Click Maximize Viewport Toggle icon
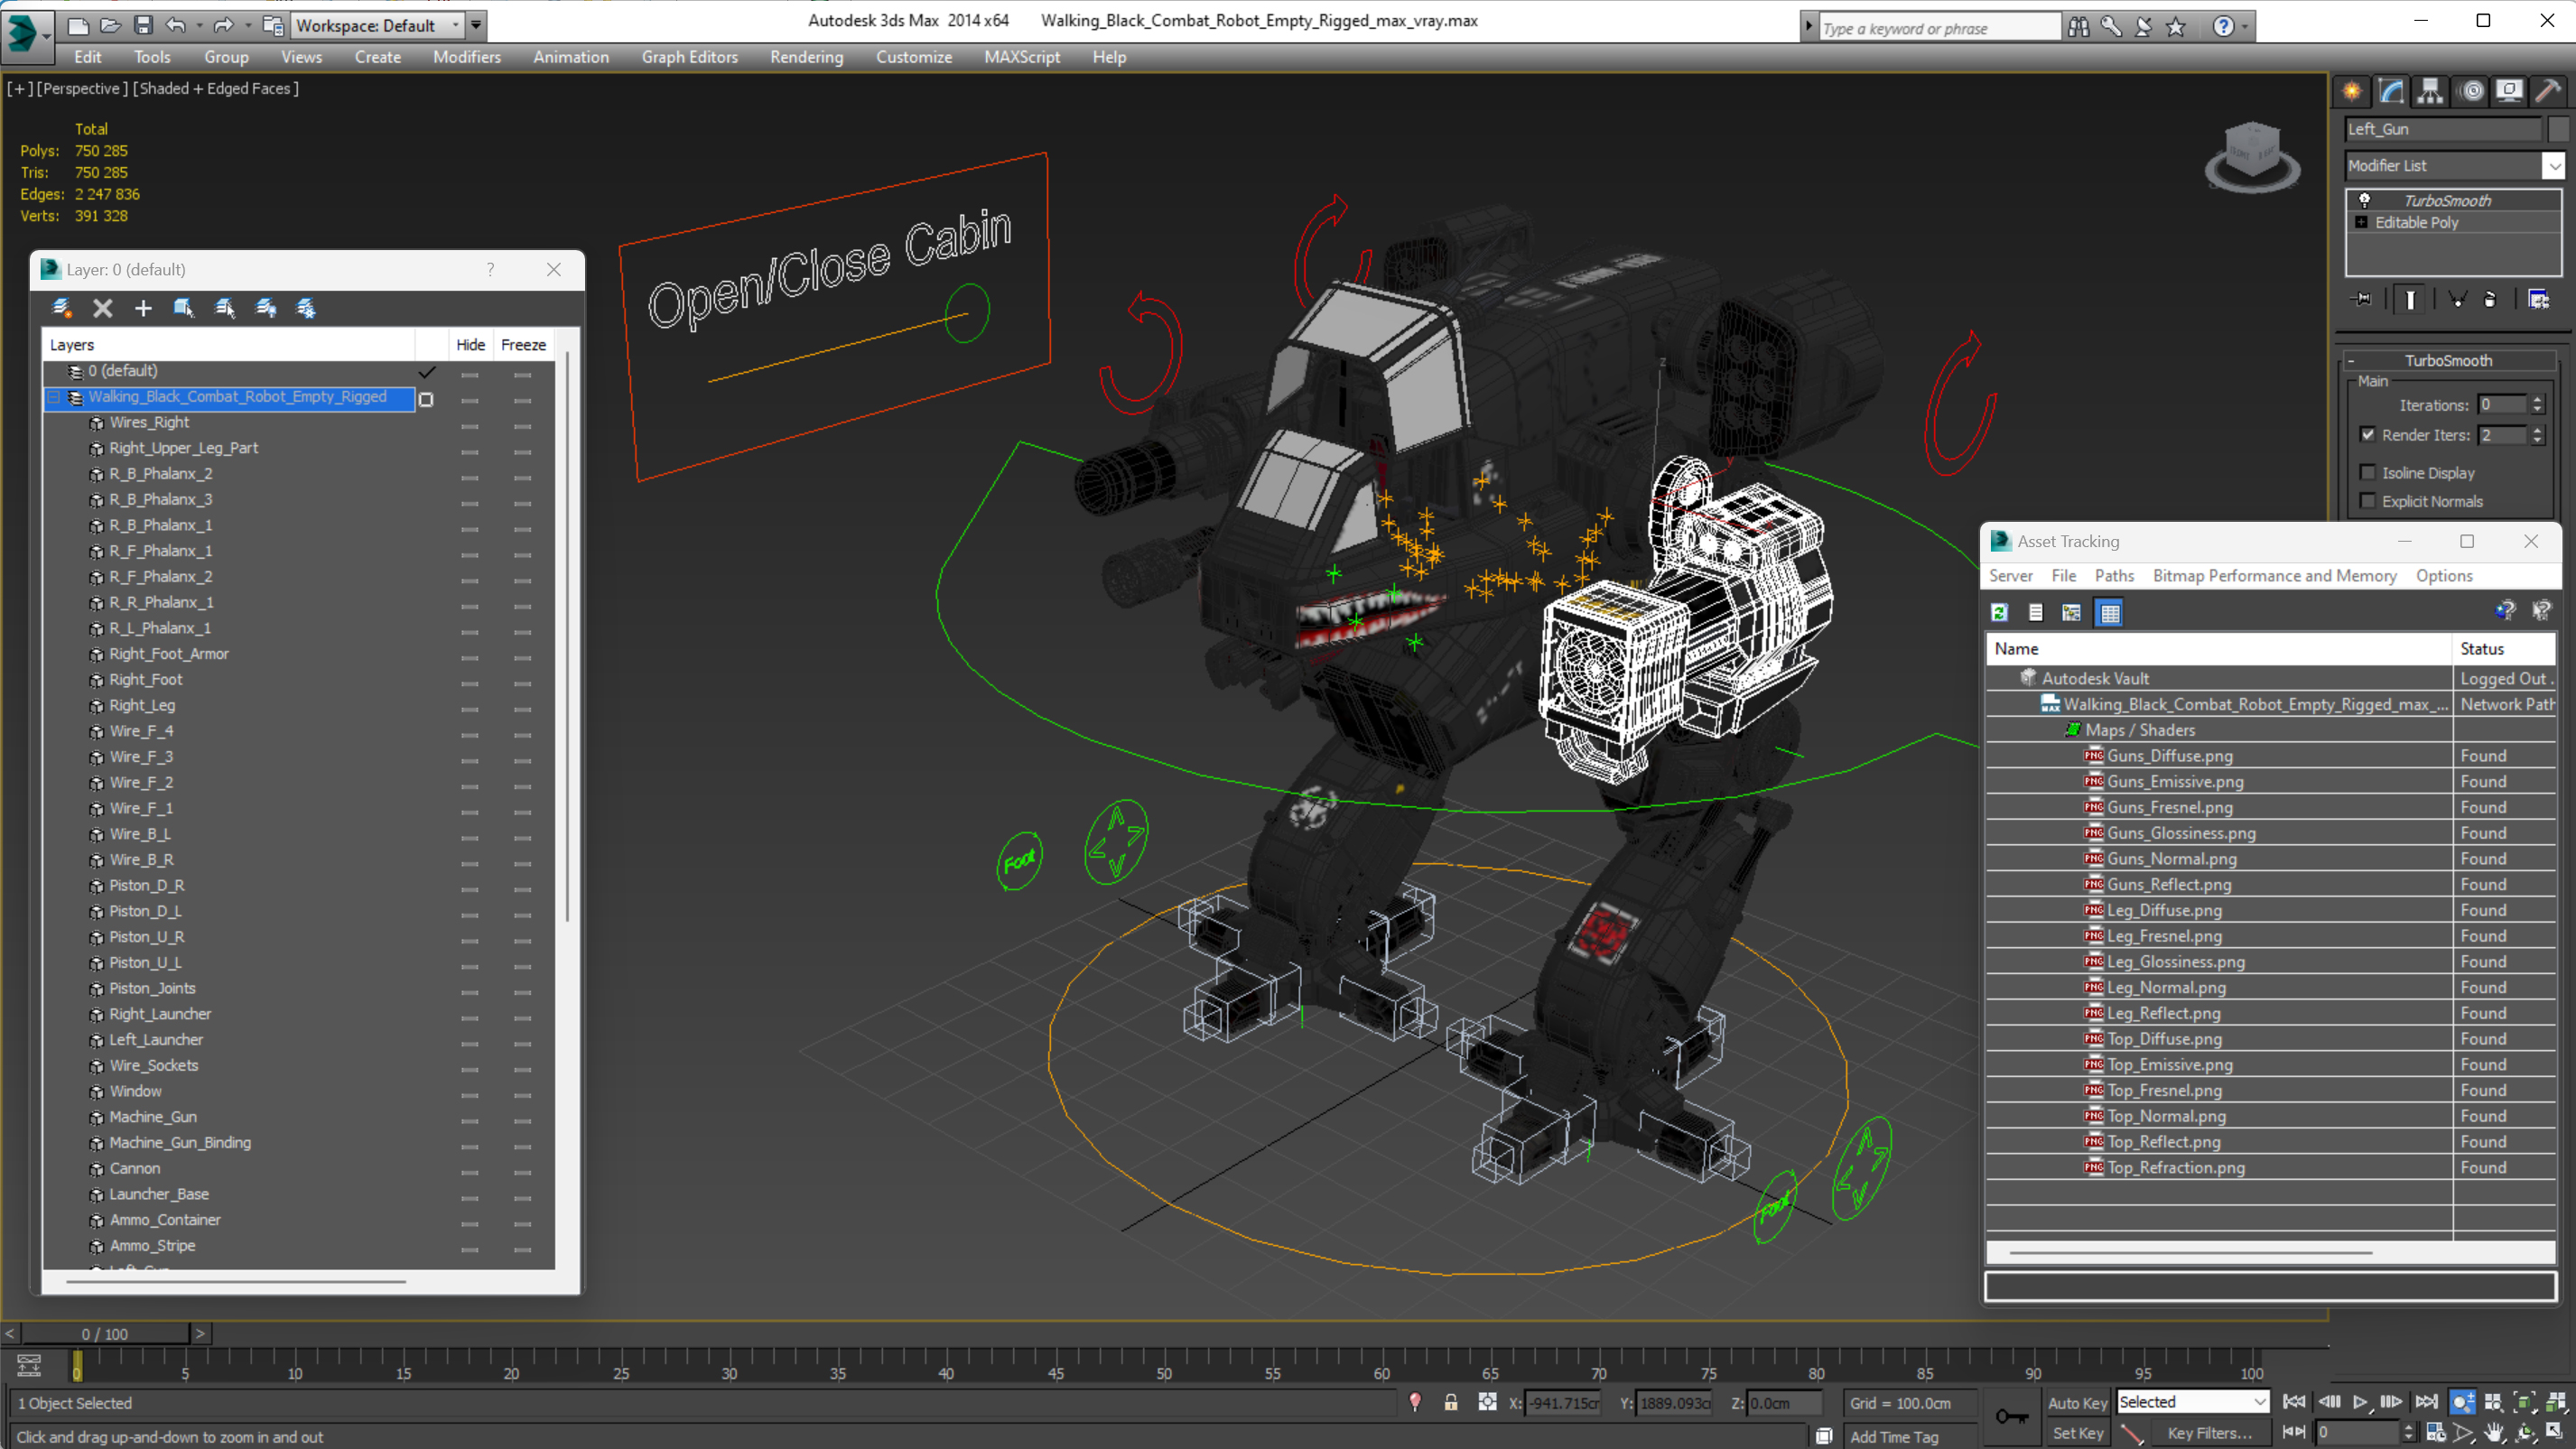This screenshot has height=1449, width=2576. 2555,1432
